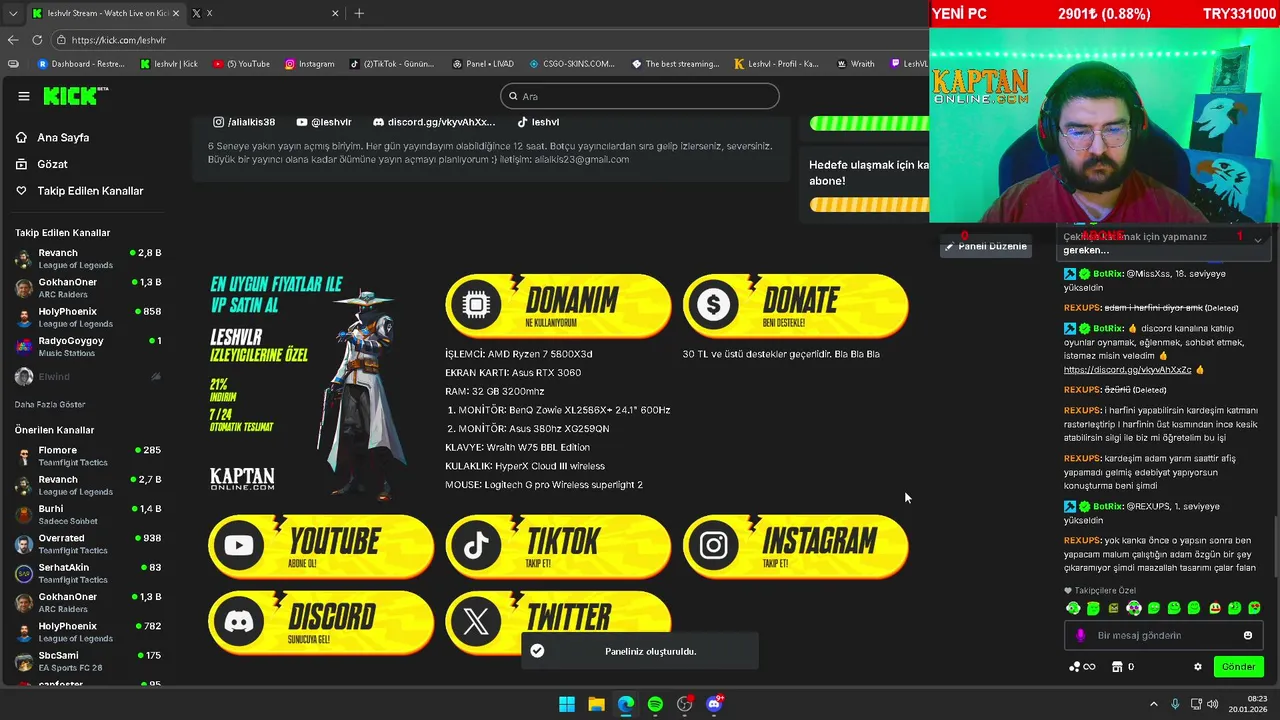
Task: Open Burhi Sadece Sohbet channel
Action: 88,515
